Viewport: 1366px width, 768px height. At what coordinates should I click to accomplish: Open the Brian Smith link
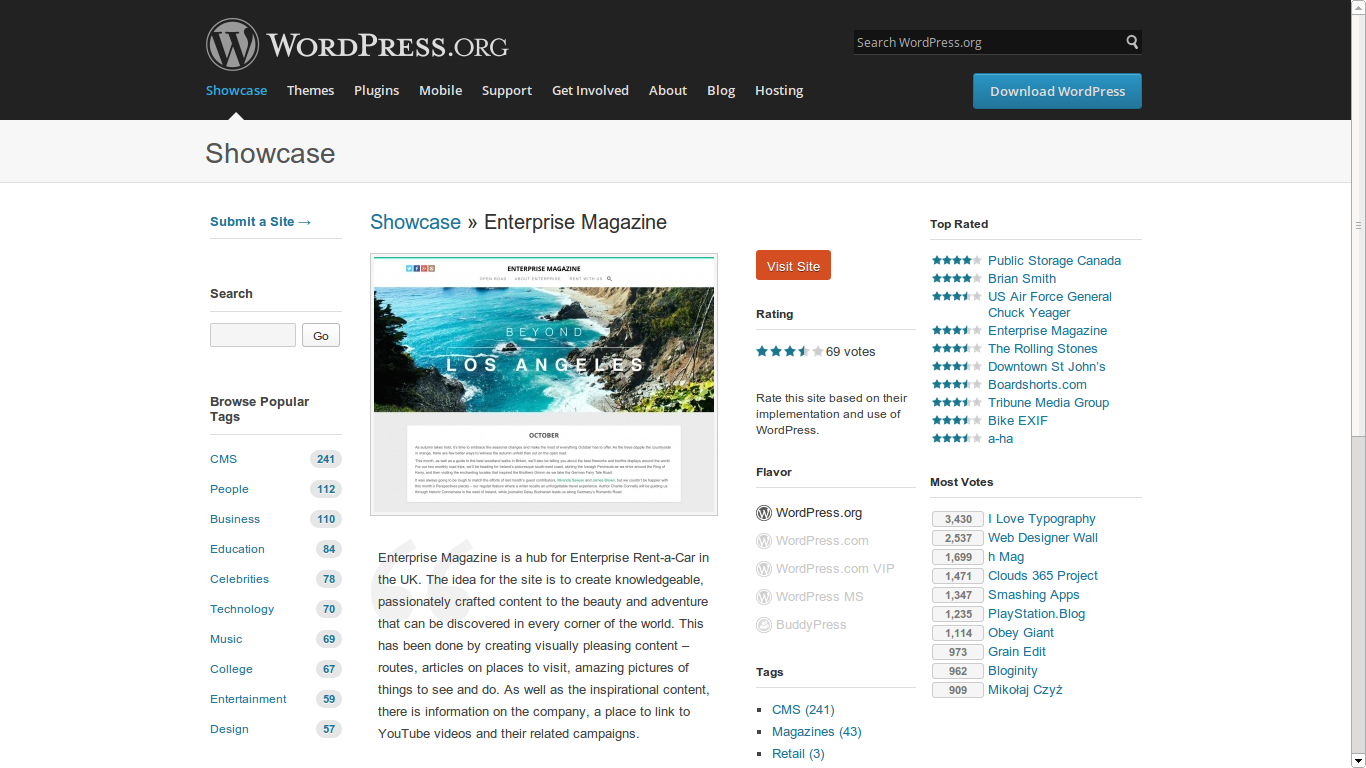(1022, 279)
